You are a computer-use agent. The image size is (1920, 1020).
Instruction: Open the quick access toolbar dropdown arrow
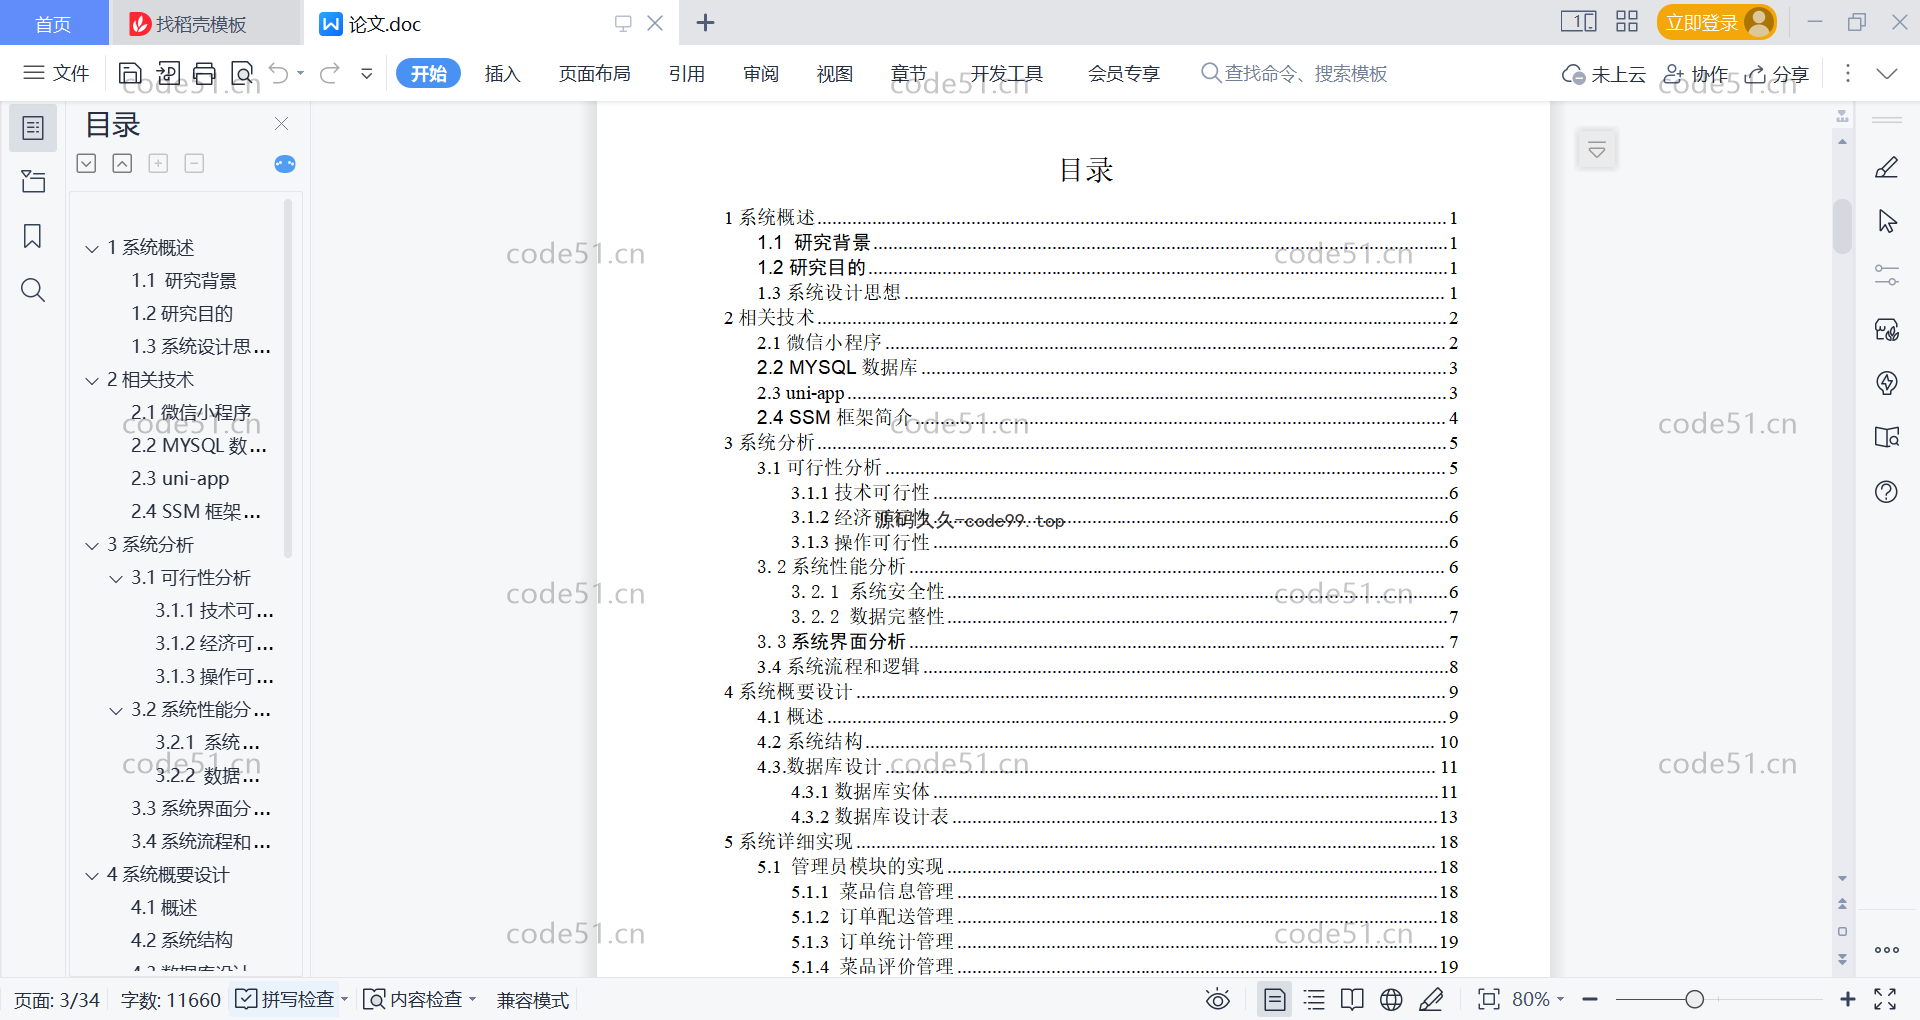367,73
